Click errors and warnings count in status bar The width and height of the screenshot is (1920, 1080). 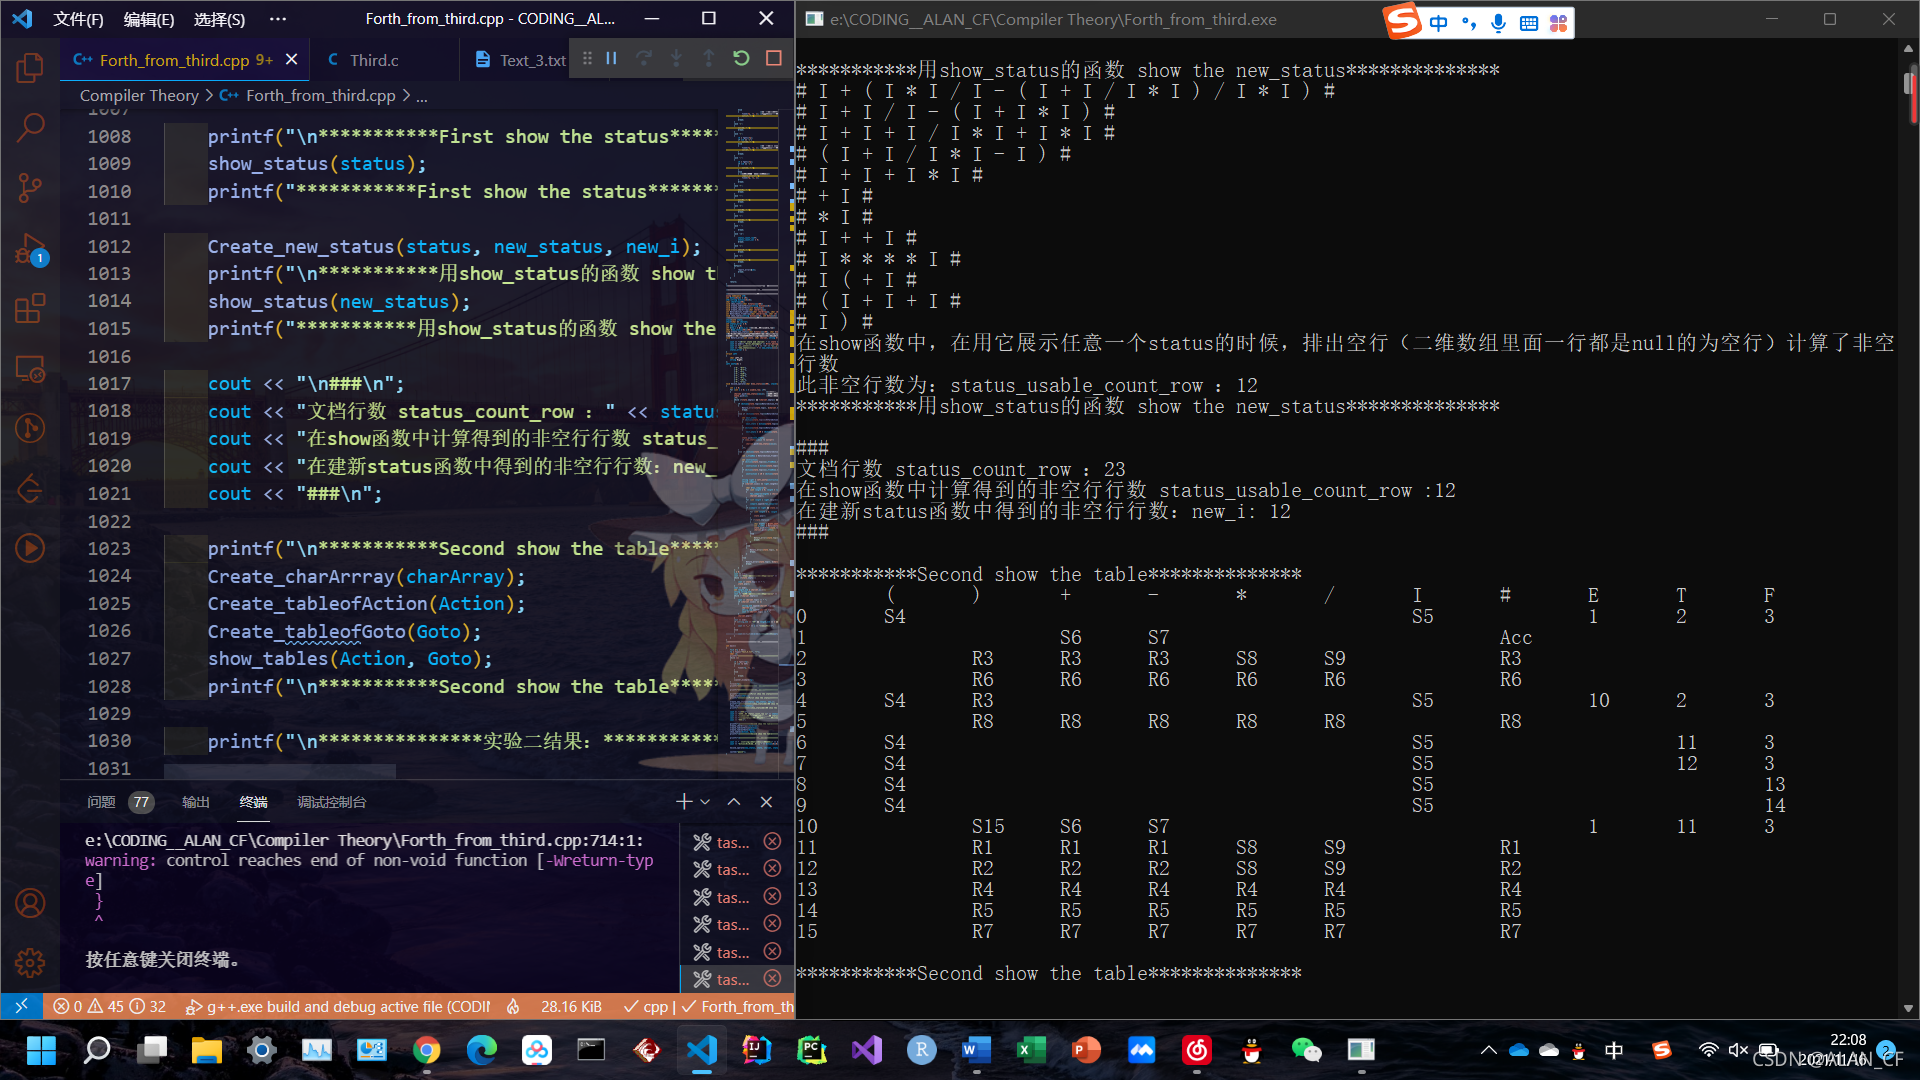(x=110, y=1007)
